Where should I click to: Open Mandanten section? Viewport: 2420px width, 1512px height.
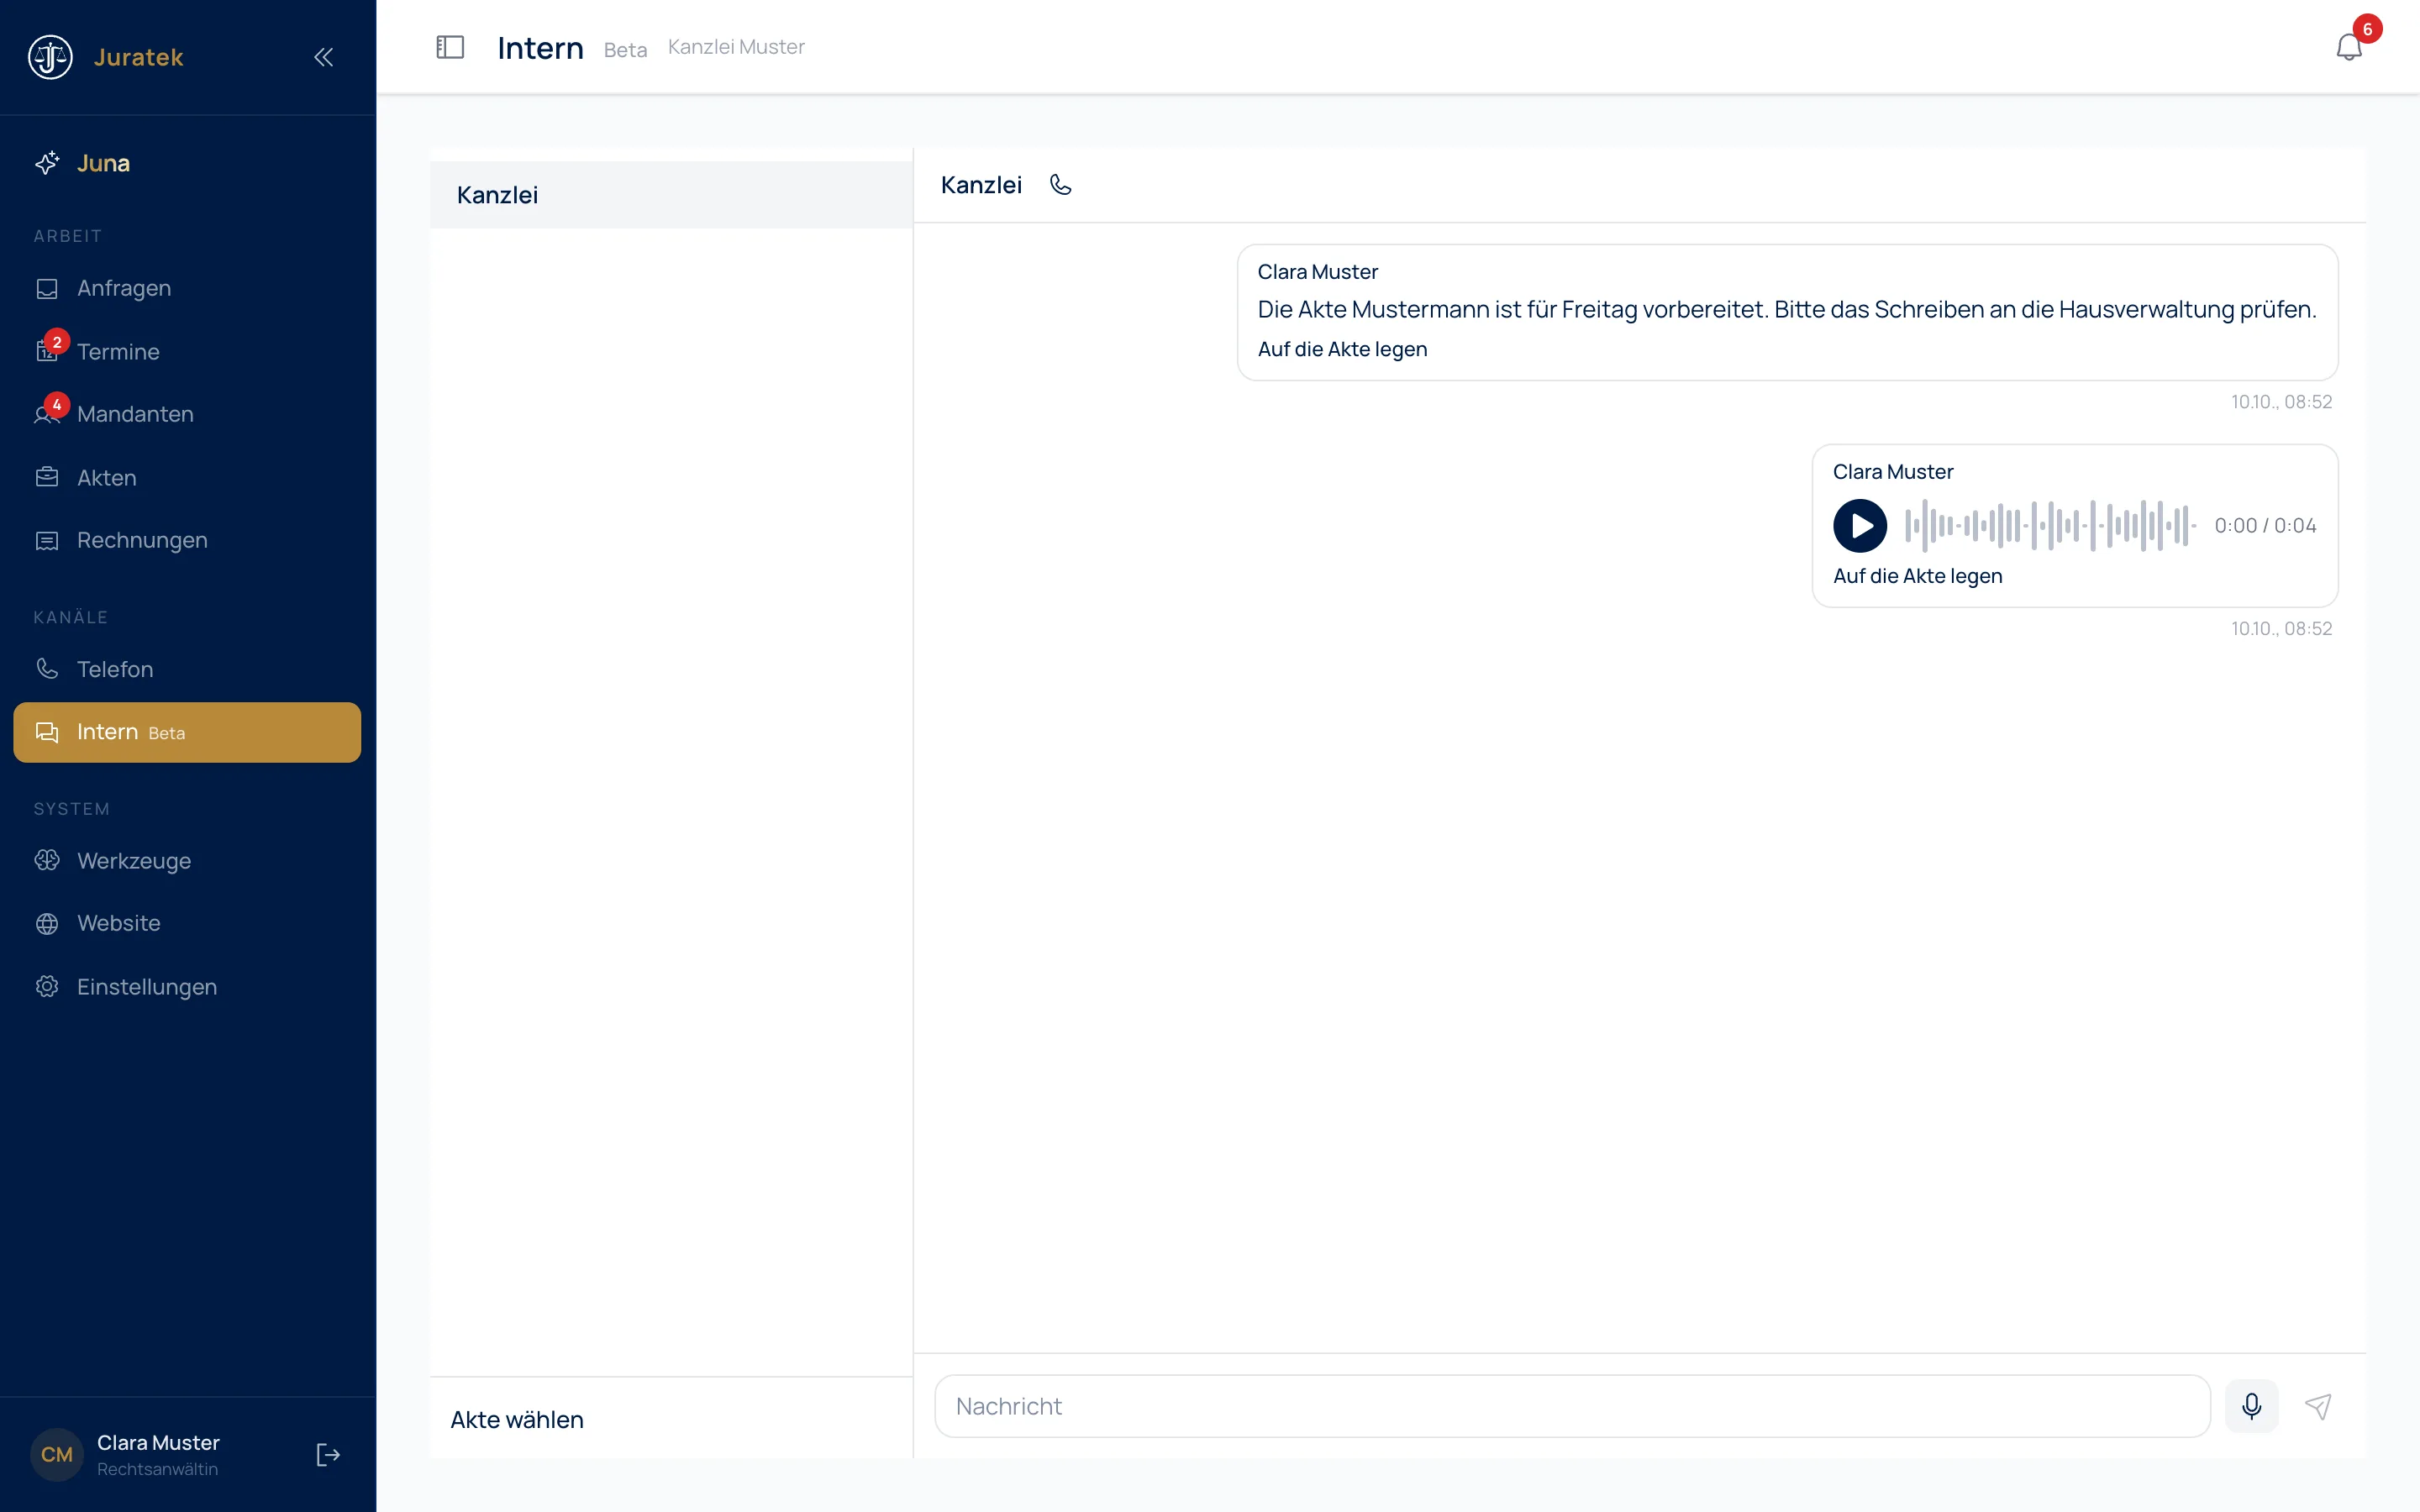click(187, 414)
